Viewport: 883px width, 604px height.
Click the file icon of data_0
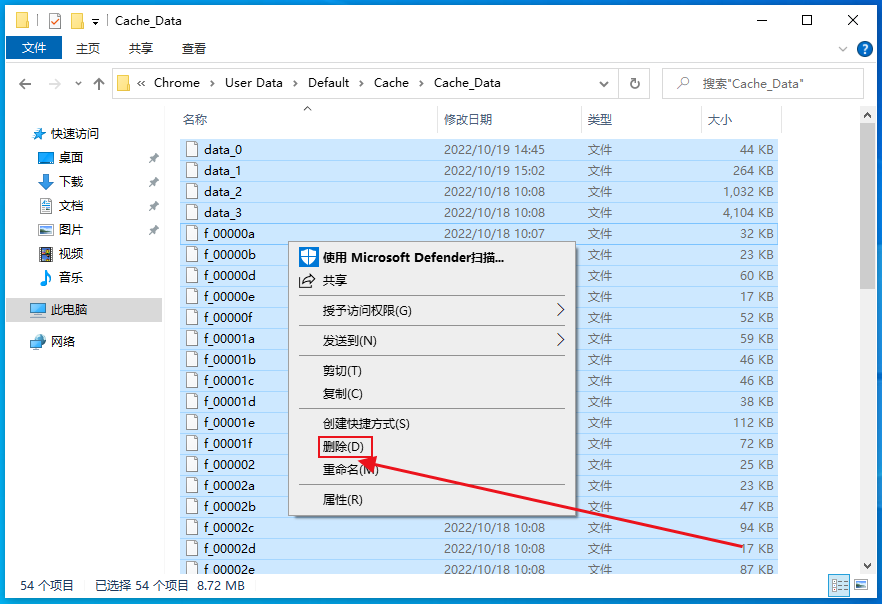pyautogui.click(x=192, y=149)
